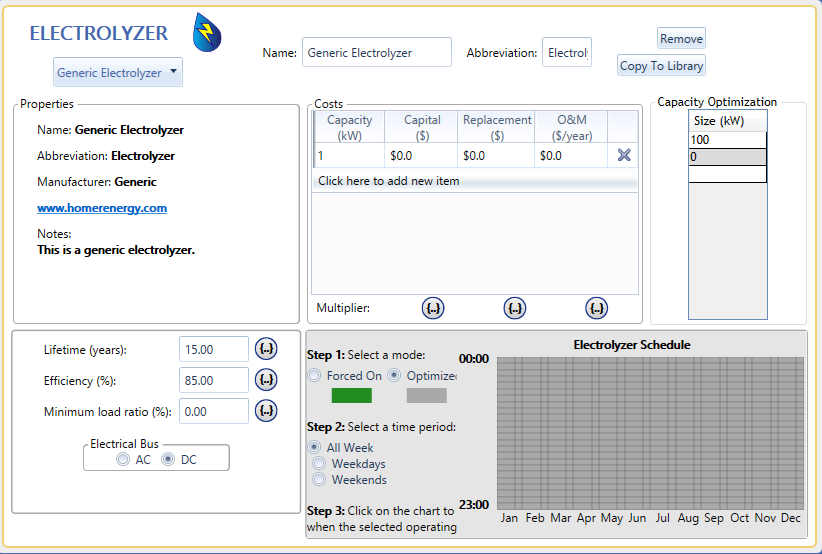Click Capital cost cell $0.0
This screenshot has height=554, width=822.
coord(421,156)
